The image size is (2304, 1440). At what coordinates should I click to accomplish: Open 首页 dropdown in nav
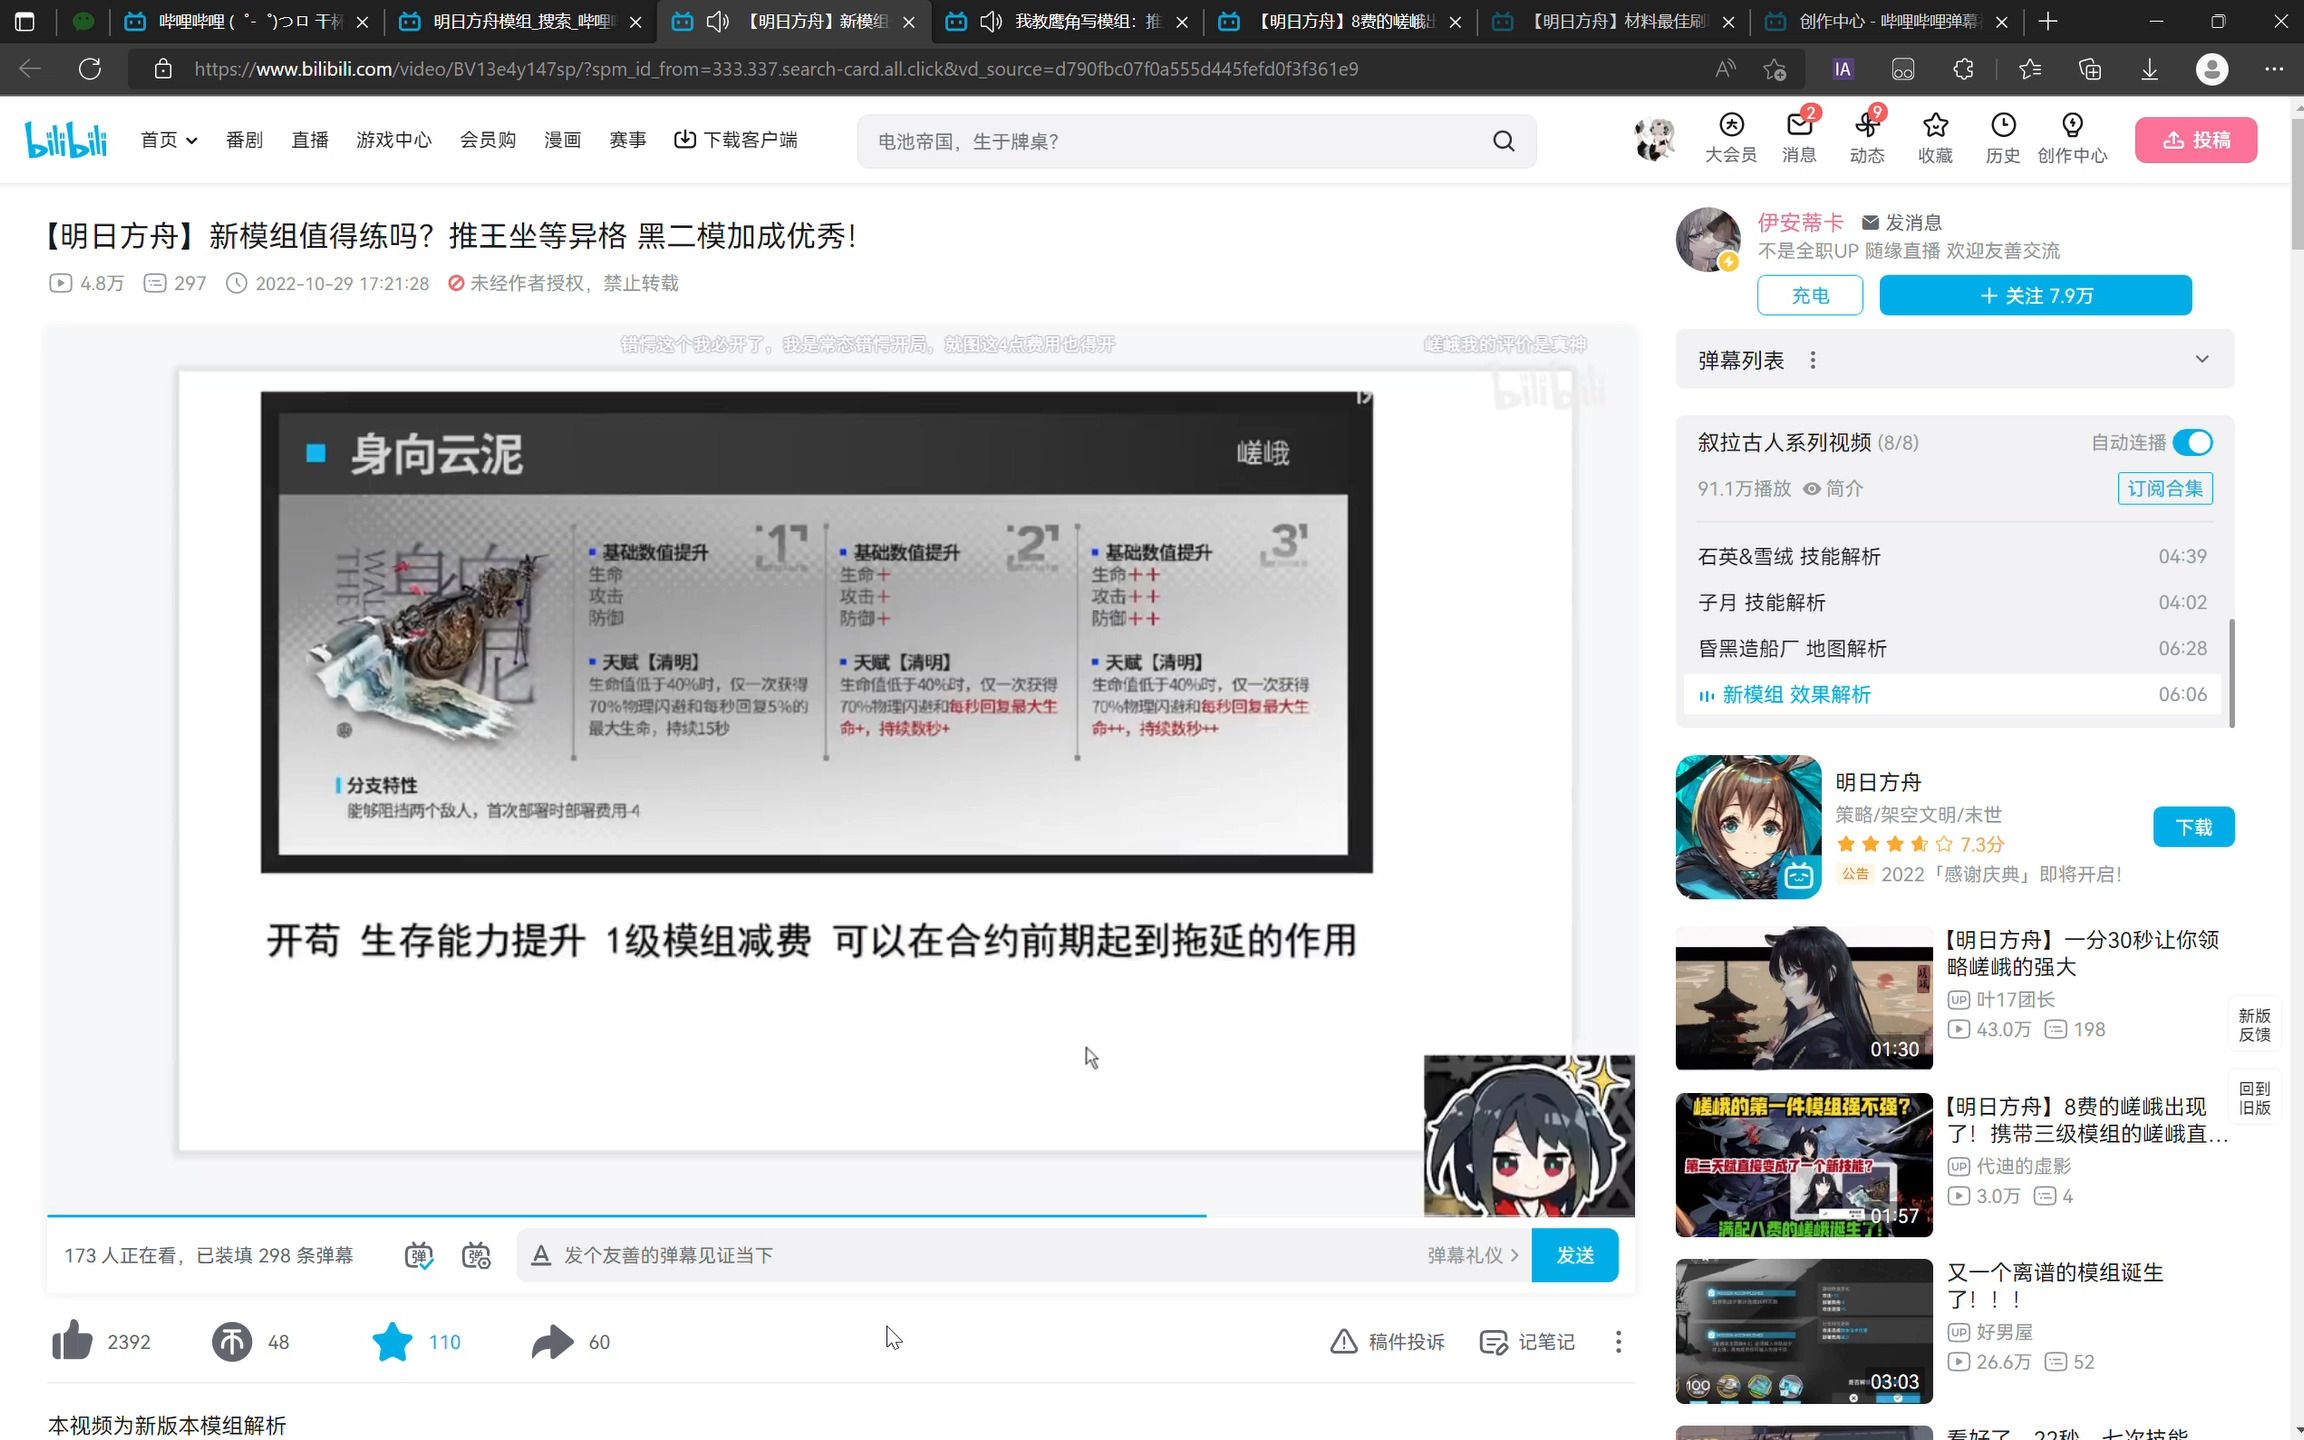click(x=169, y=140)
